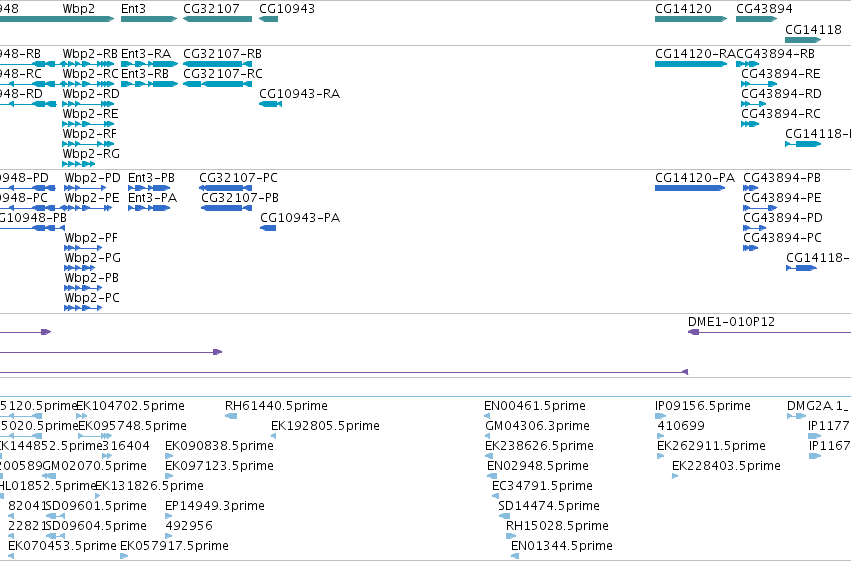851x561 pixels.
Task: Click Wbp2-PD protein label
Action: (92, 177)
